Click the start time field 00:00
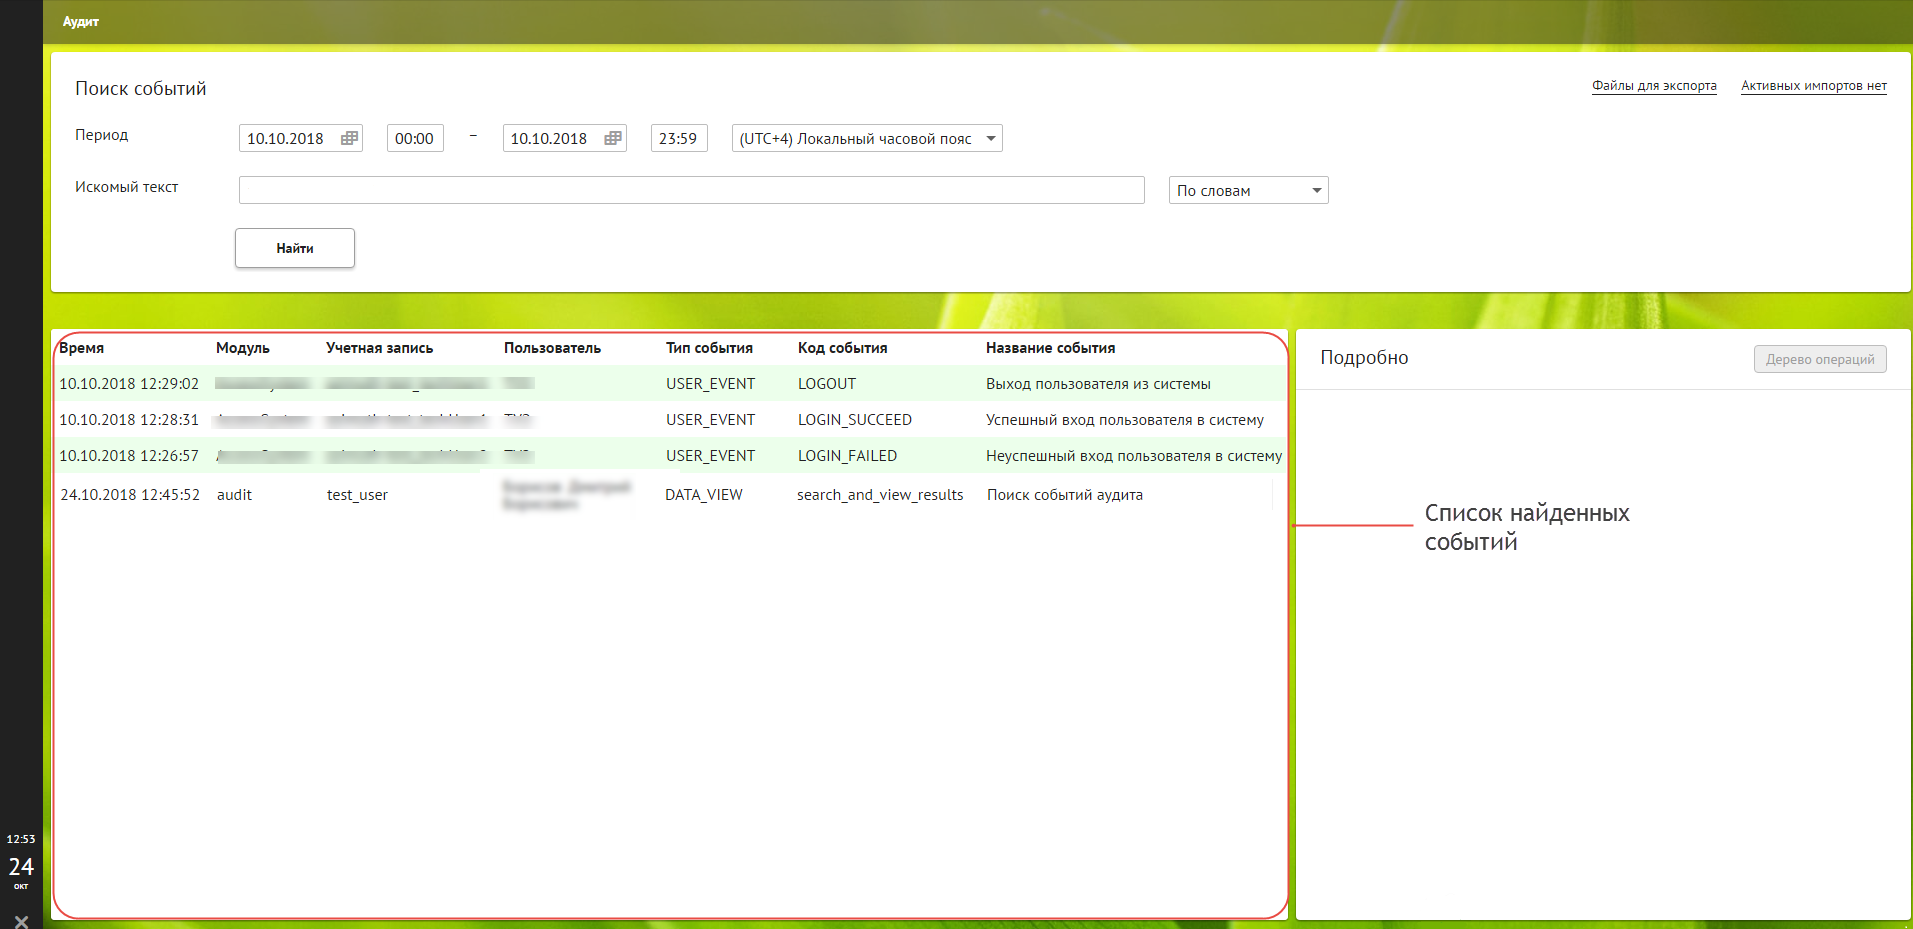Screen dimensions: 1913x929 click(414, 138)
